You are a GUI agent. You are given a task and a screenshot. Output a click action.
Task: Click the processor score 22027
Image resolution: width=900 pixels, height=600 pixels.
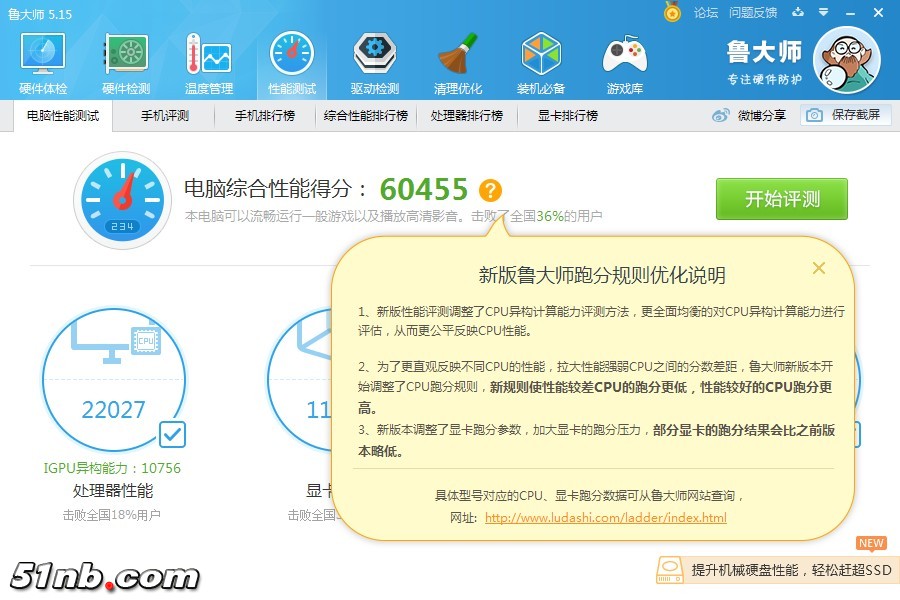[114, 409]
